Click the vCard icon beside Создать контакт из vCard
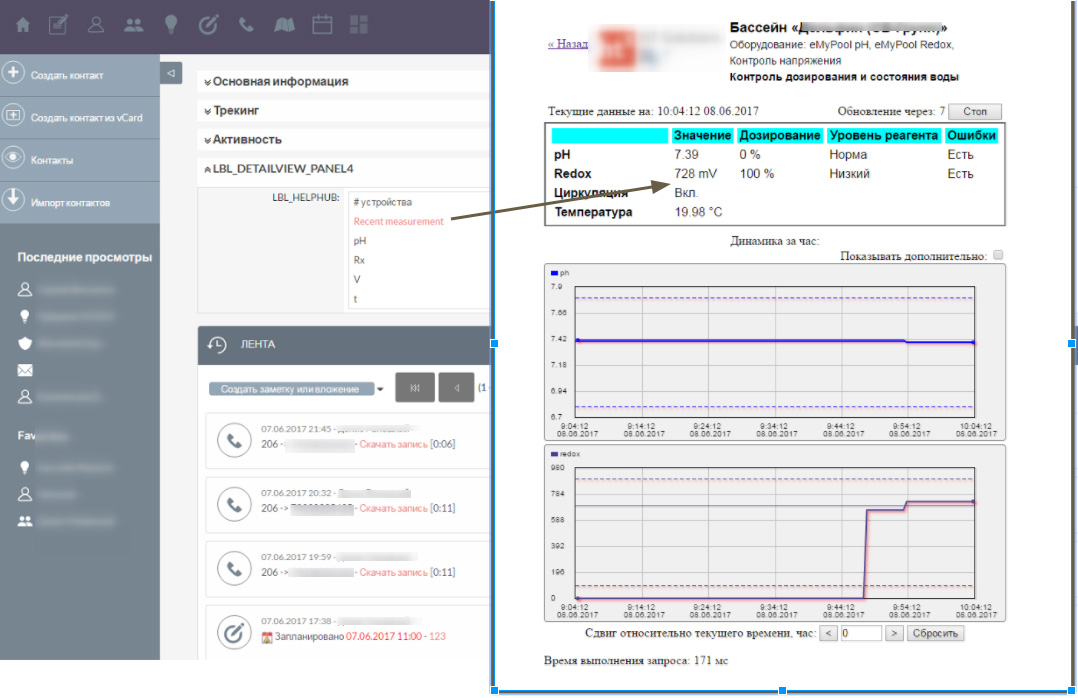 13,115
